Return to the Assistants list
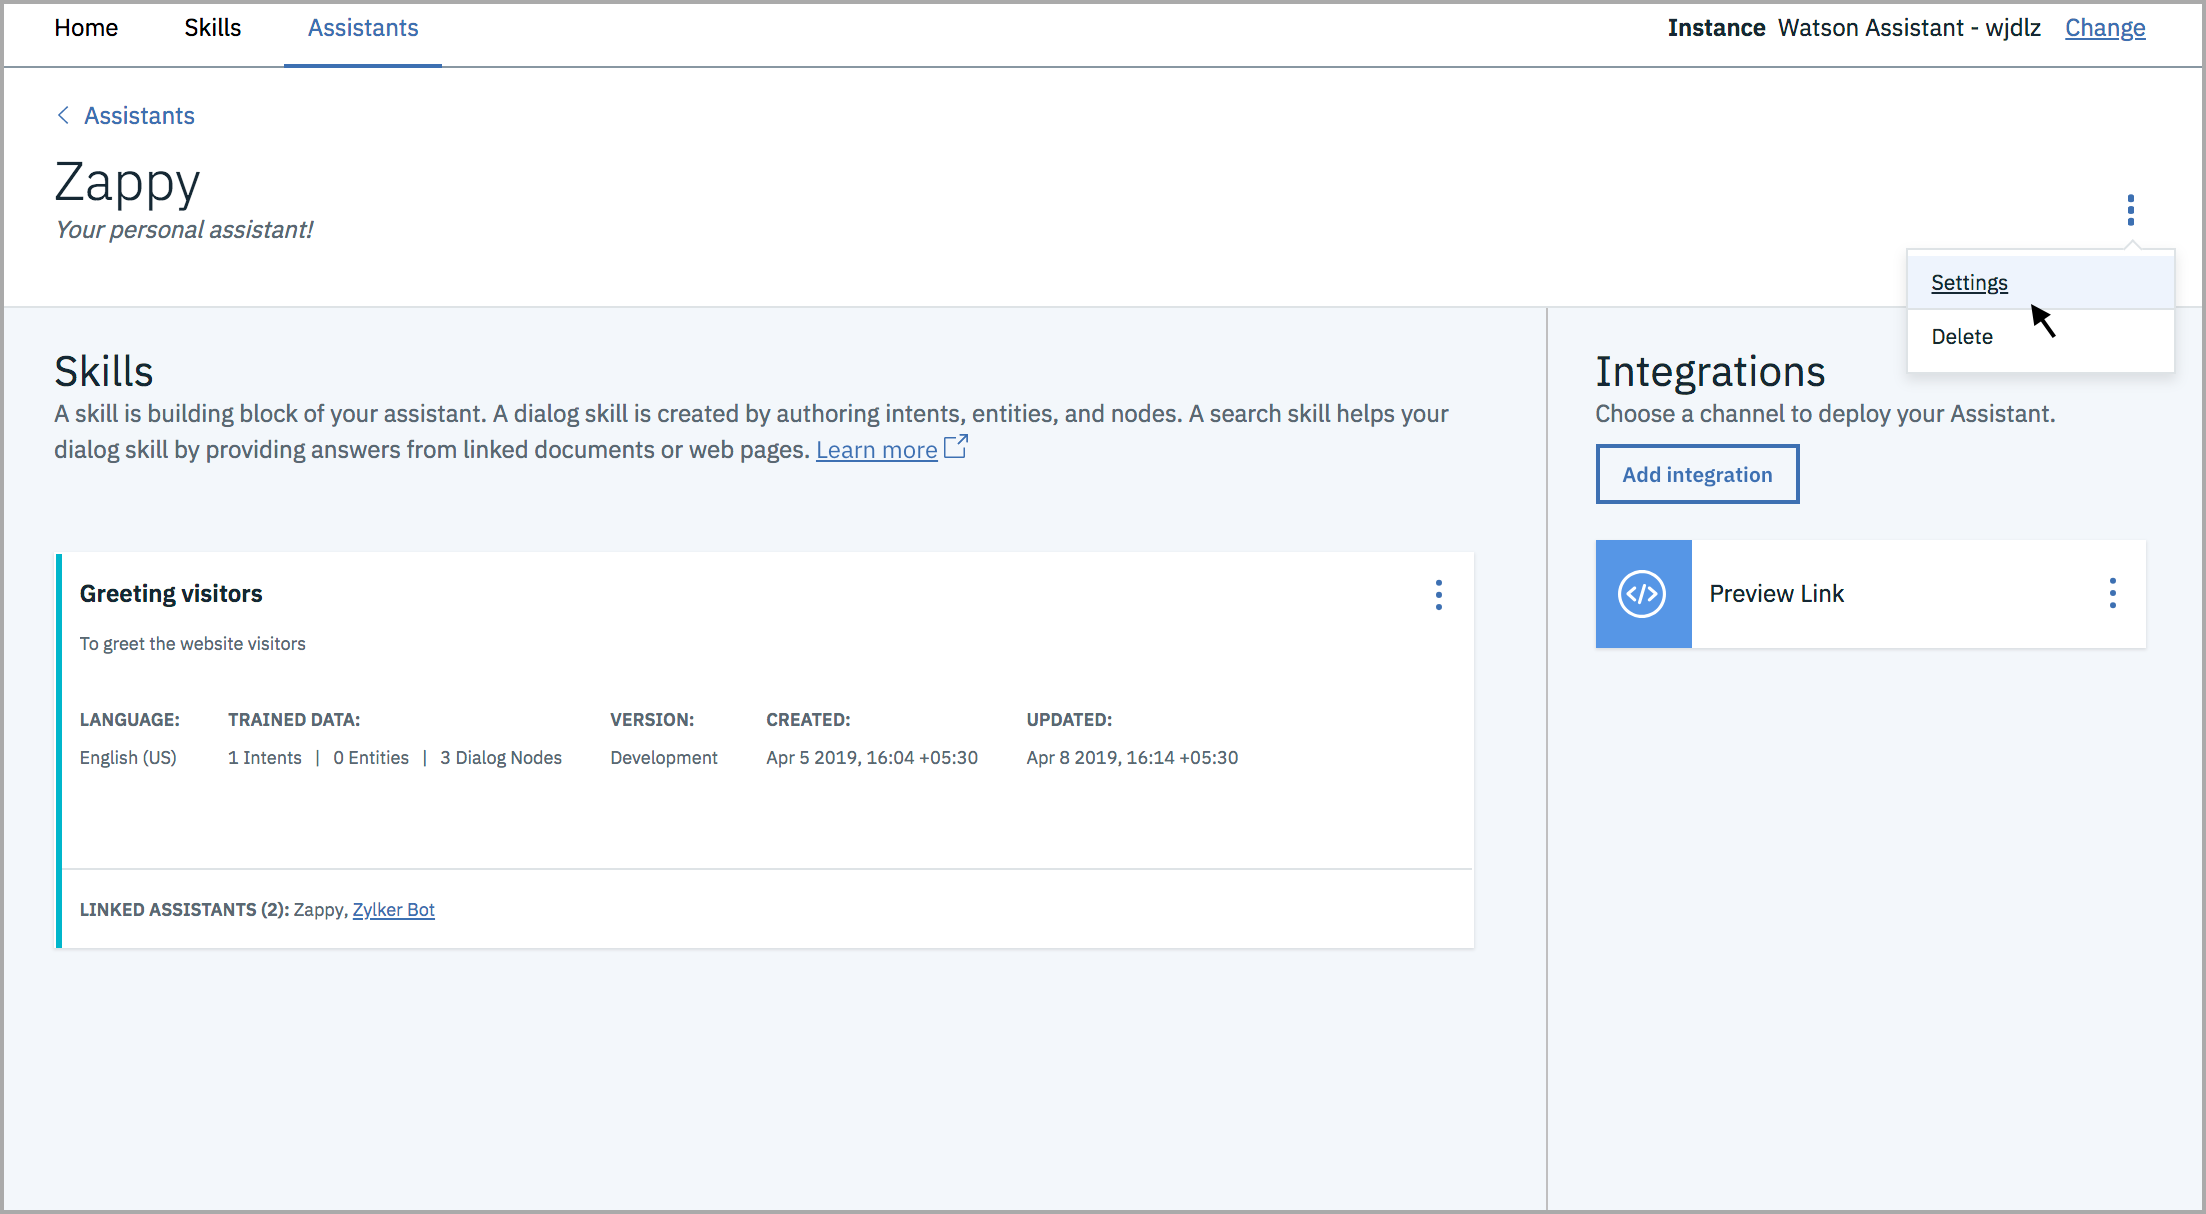Image resolution: width=2206 pixels, height=1214 pixels. [x=139, y=115]
